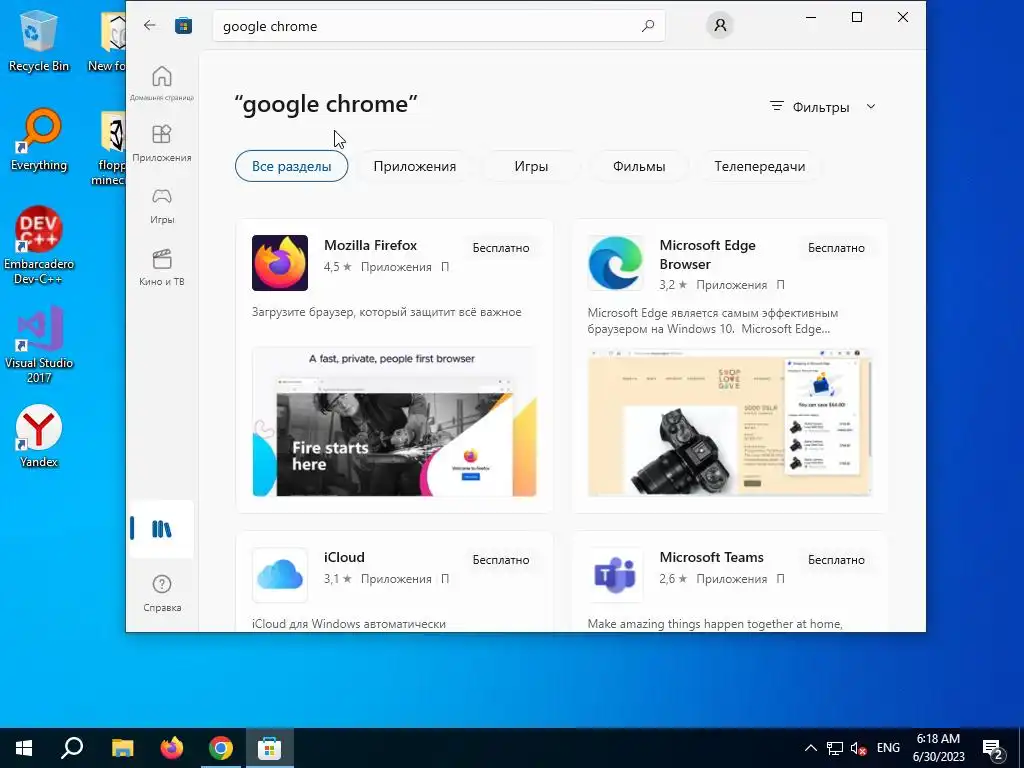This screenshot has width=1024, height=768.
Task: Click Бесплатно button for Microsoft Teams
Action: pos(836,560)
